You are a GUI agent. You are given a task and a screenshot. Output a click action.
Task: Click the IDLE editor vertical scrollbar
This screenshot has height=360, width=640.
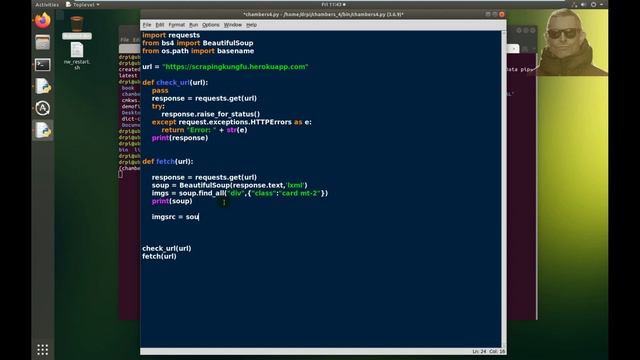(504, 189)
